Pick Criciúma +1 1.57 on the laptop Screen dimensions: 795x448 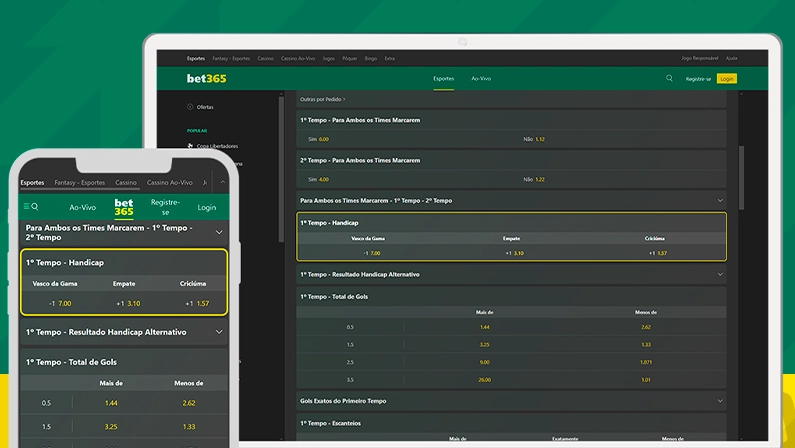(x=658, y=253)
